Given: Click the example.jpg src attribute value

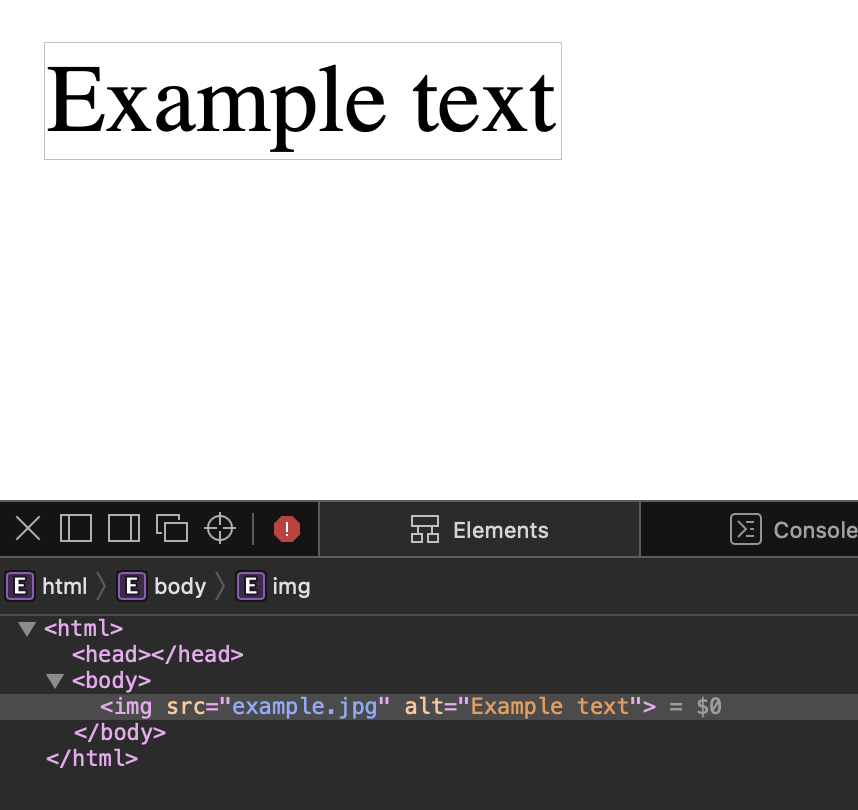Looking at the screenshot, I should pyautogui.click(x=305, y=707).
